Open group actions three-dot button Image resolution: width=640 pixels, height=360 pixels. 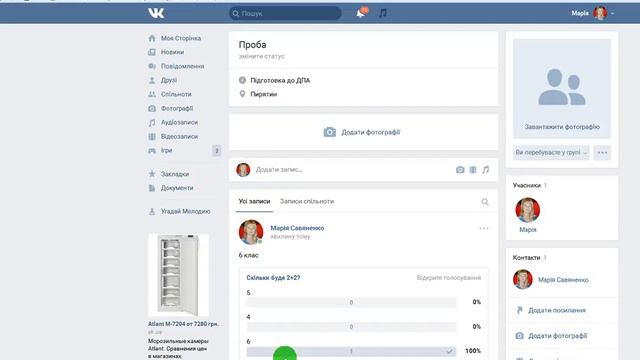[602, 152]
